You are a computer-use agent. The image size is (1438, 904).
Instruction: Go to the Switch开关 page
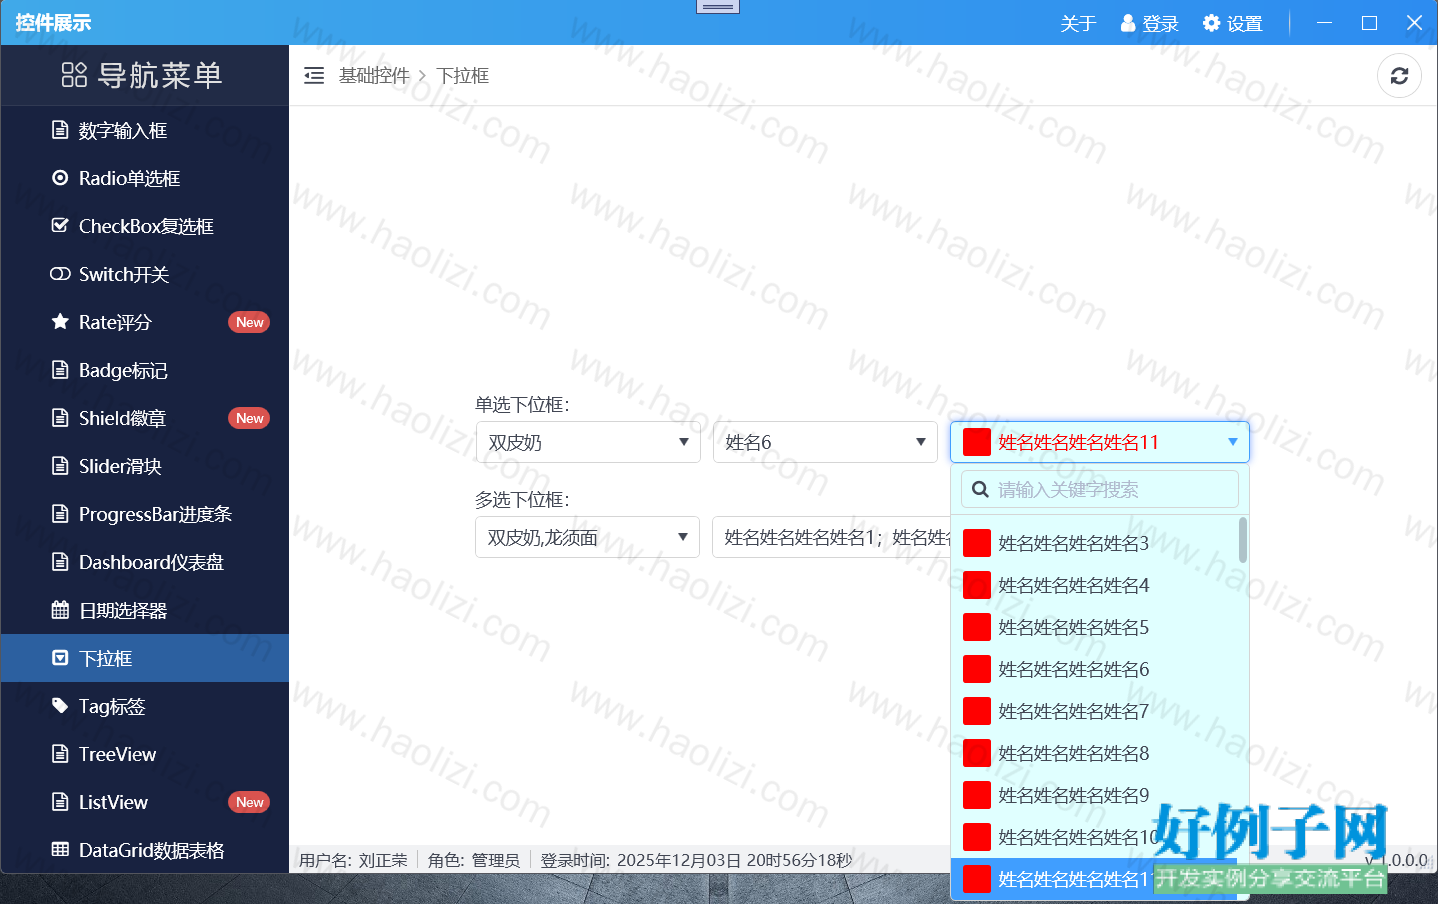tap(145, 274)
